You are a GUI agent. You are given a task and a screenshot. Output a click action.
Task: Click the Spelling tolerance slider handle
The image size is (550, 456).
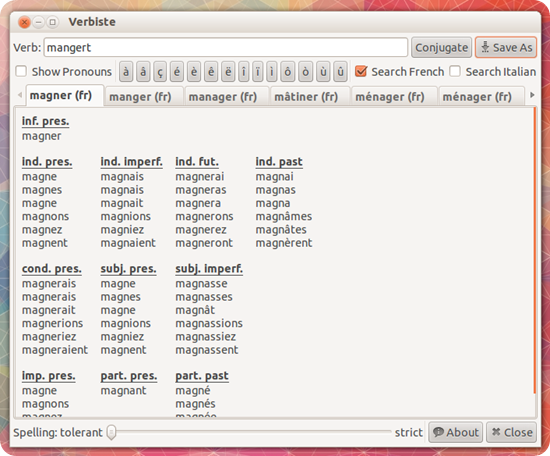(112, 432)
